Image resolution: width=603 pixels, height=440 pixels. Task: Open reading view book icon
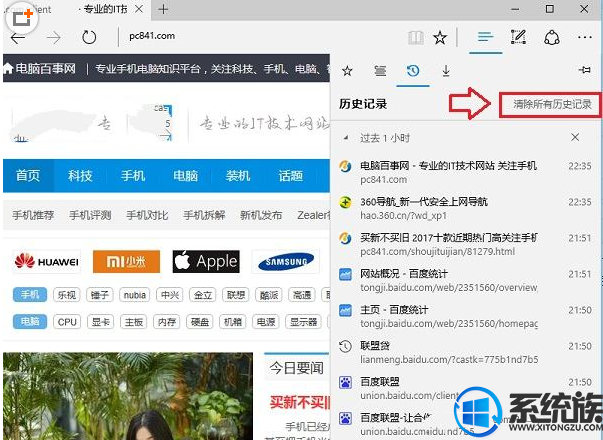[x=416, y=38]
